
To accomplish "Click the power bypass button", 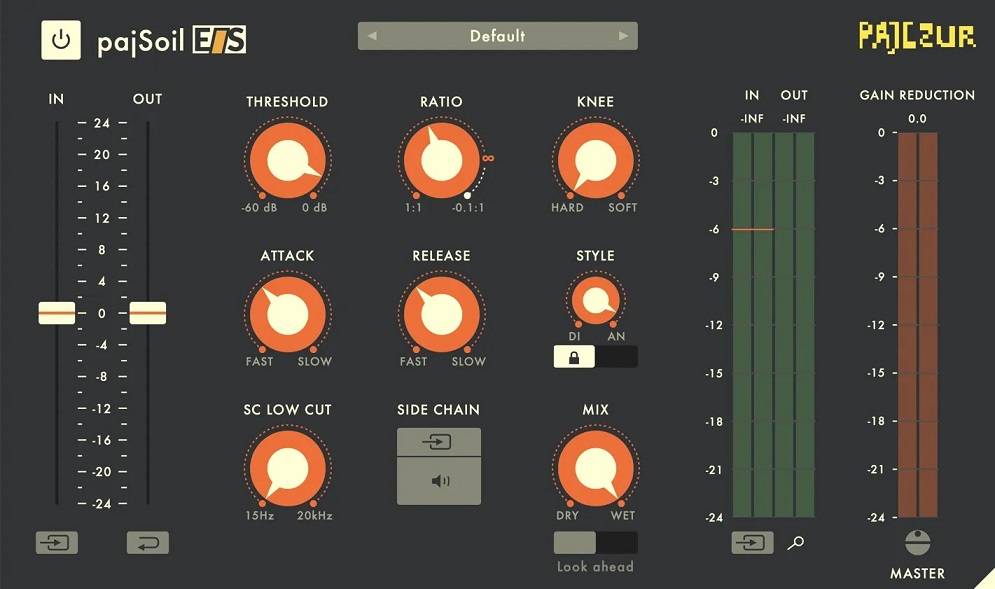I will tap(61, 40).
